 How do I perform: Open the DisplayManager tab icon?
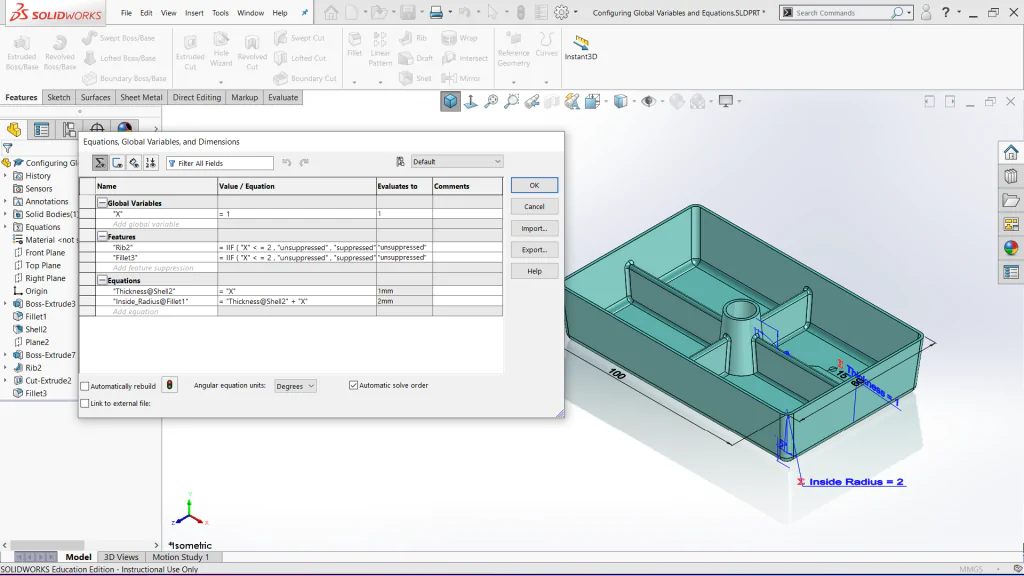125,127
